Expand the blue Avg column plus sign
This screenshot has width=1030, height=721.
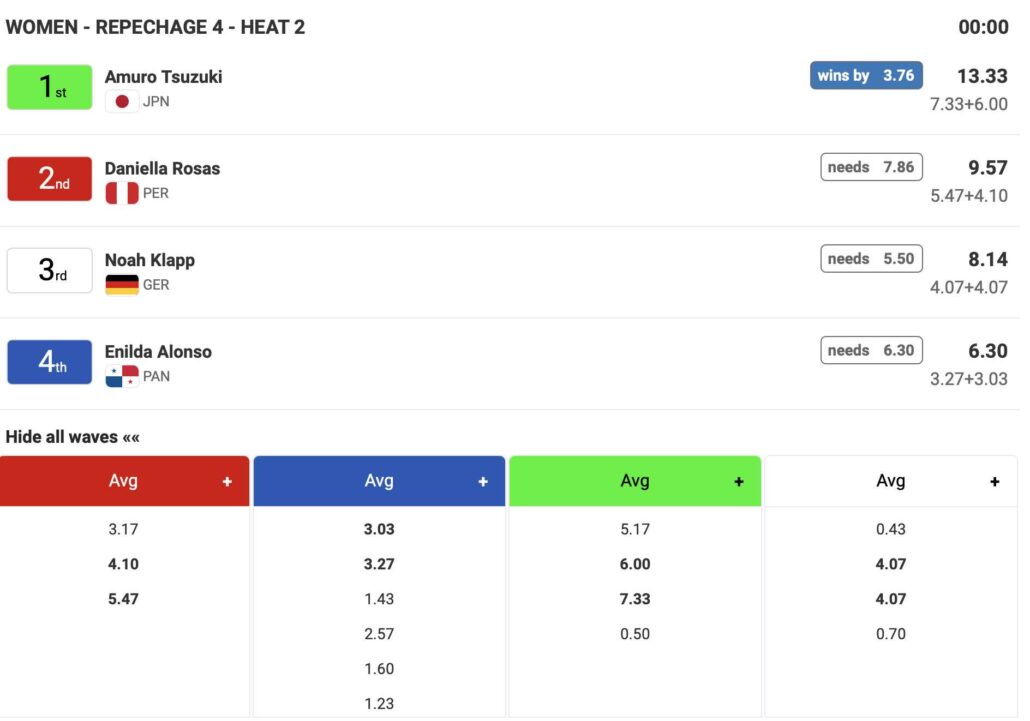pyautogui.click(x=483, y=482)
